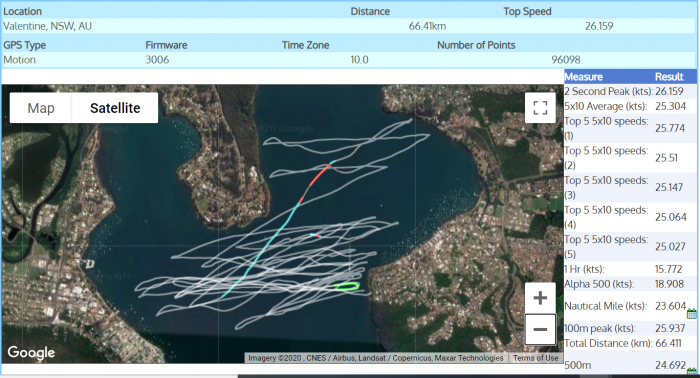
Task: Select the 100m peak (kts) row
Action: click(630, 328)
